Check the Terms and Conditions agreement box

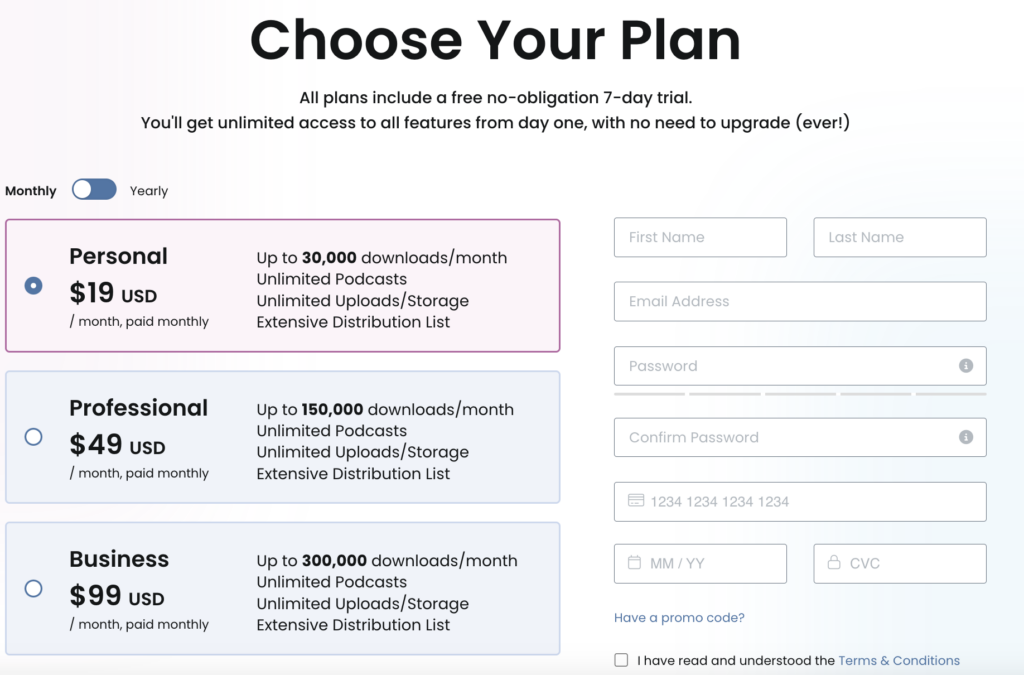(621, 660)
